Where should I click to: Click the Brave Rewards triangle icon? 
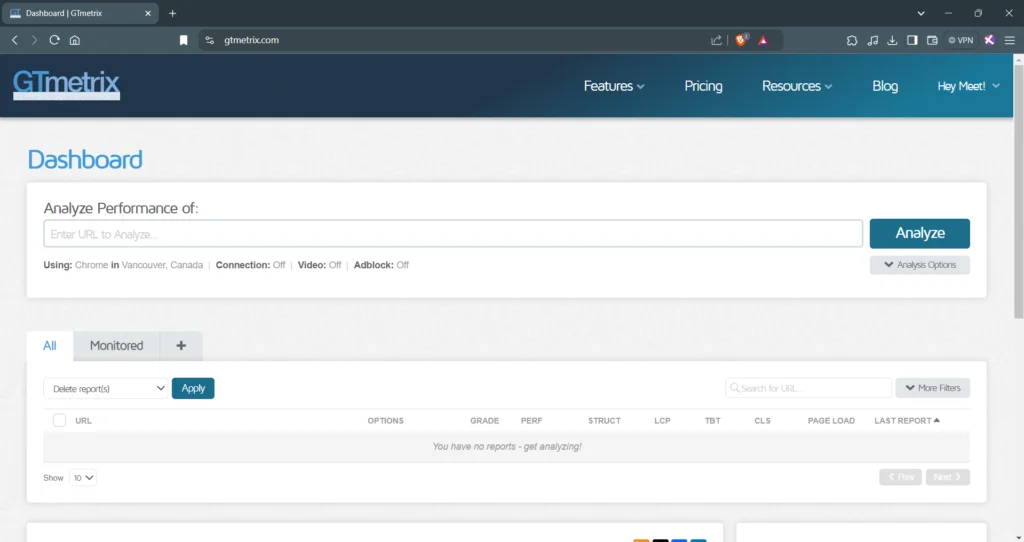coord(763,40)
